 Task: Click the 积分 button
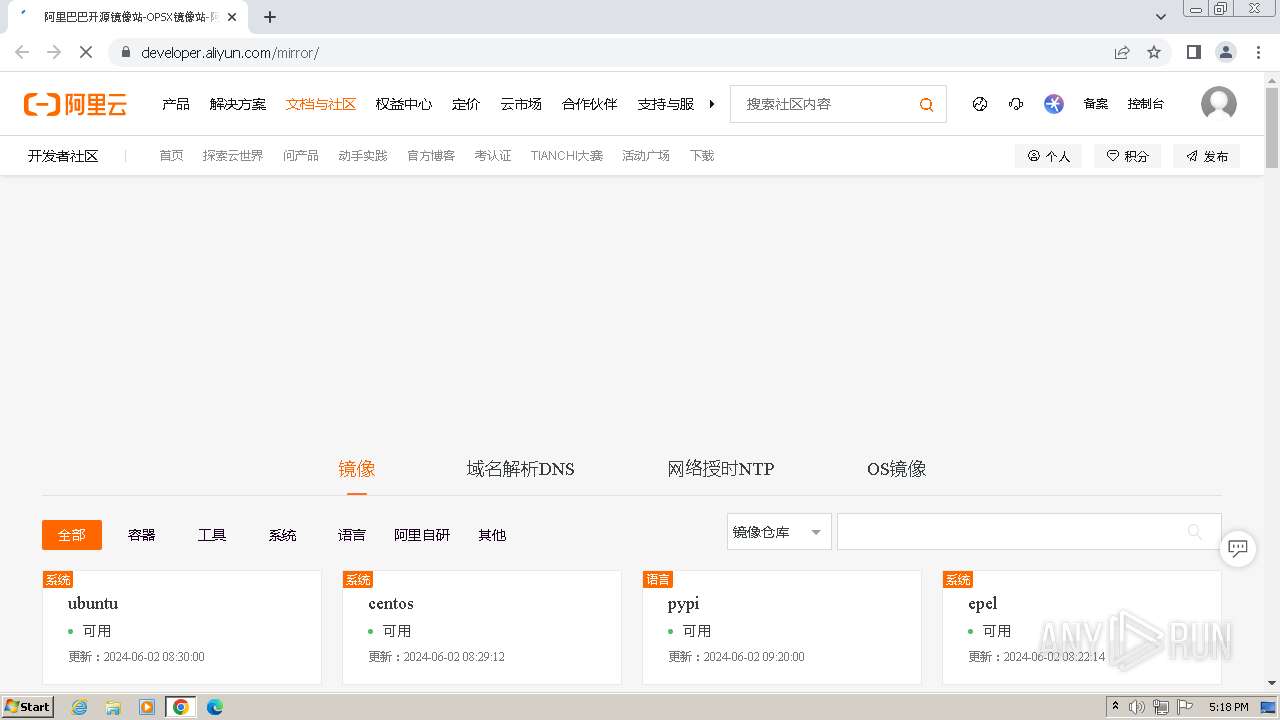1127,156
